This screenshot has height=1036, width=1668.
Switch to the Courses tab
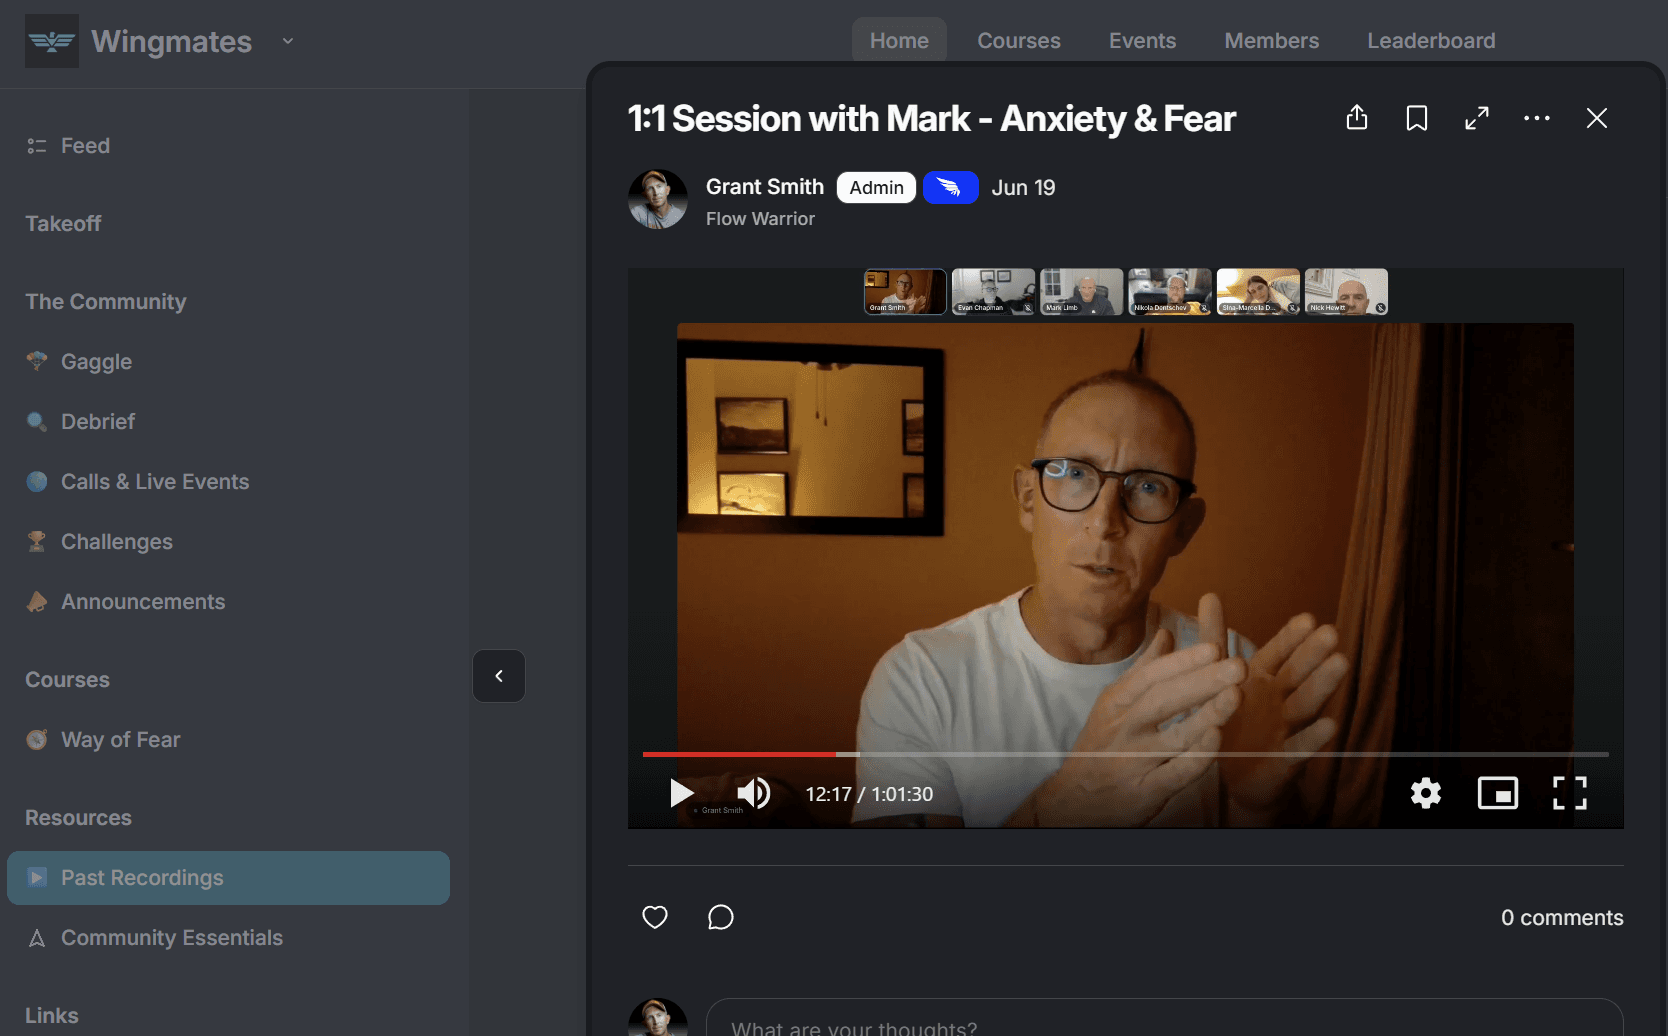pyautogui.click(x=1019, y=41)
